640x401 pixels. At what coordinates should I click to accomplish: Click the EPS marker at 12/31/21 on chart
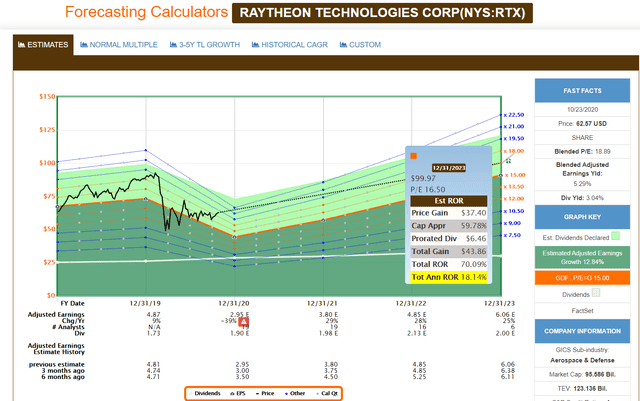click(323, 220)
